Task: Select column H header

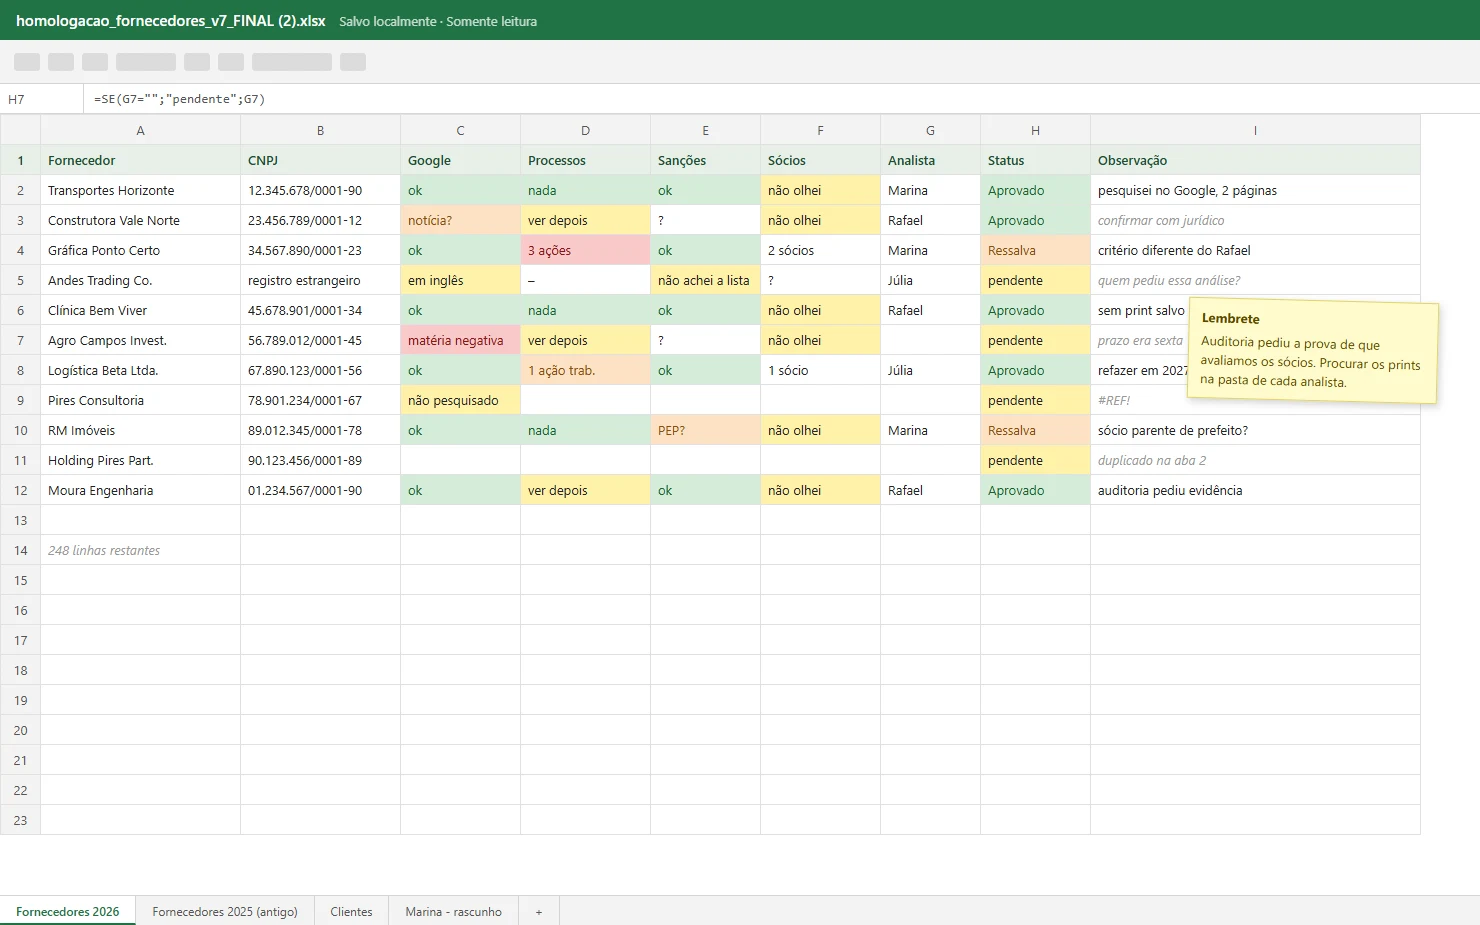Action: pos(1035,130)
